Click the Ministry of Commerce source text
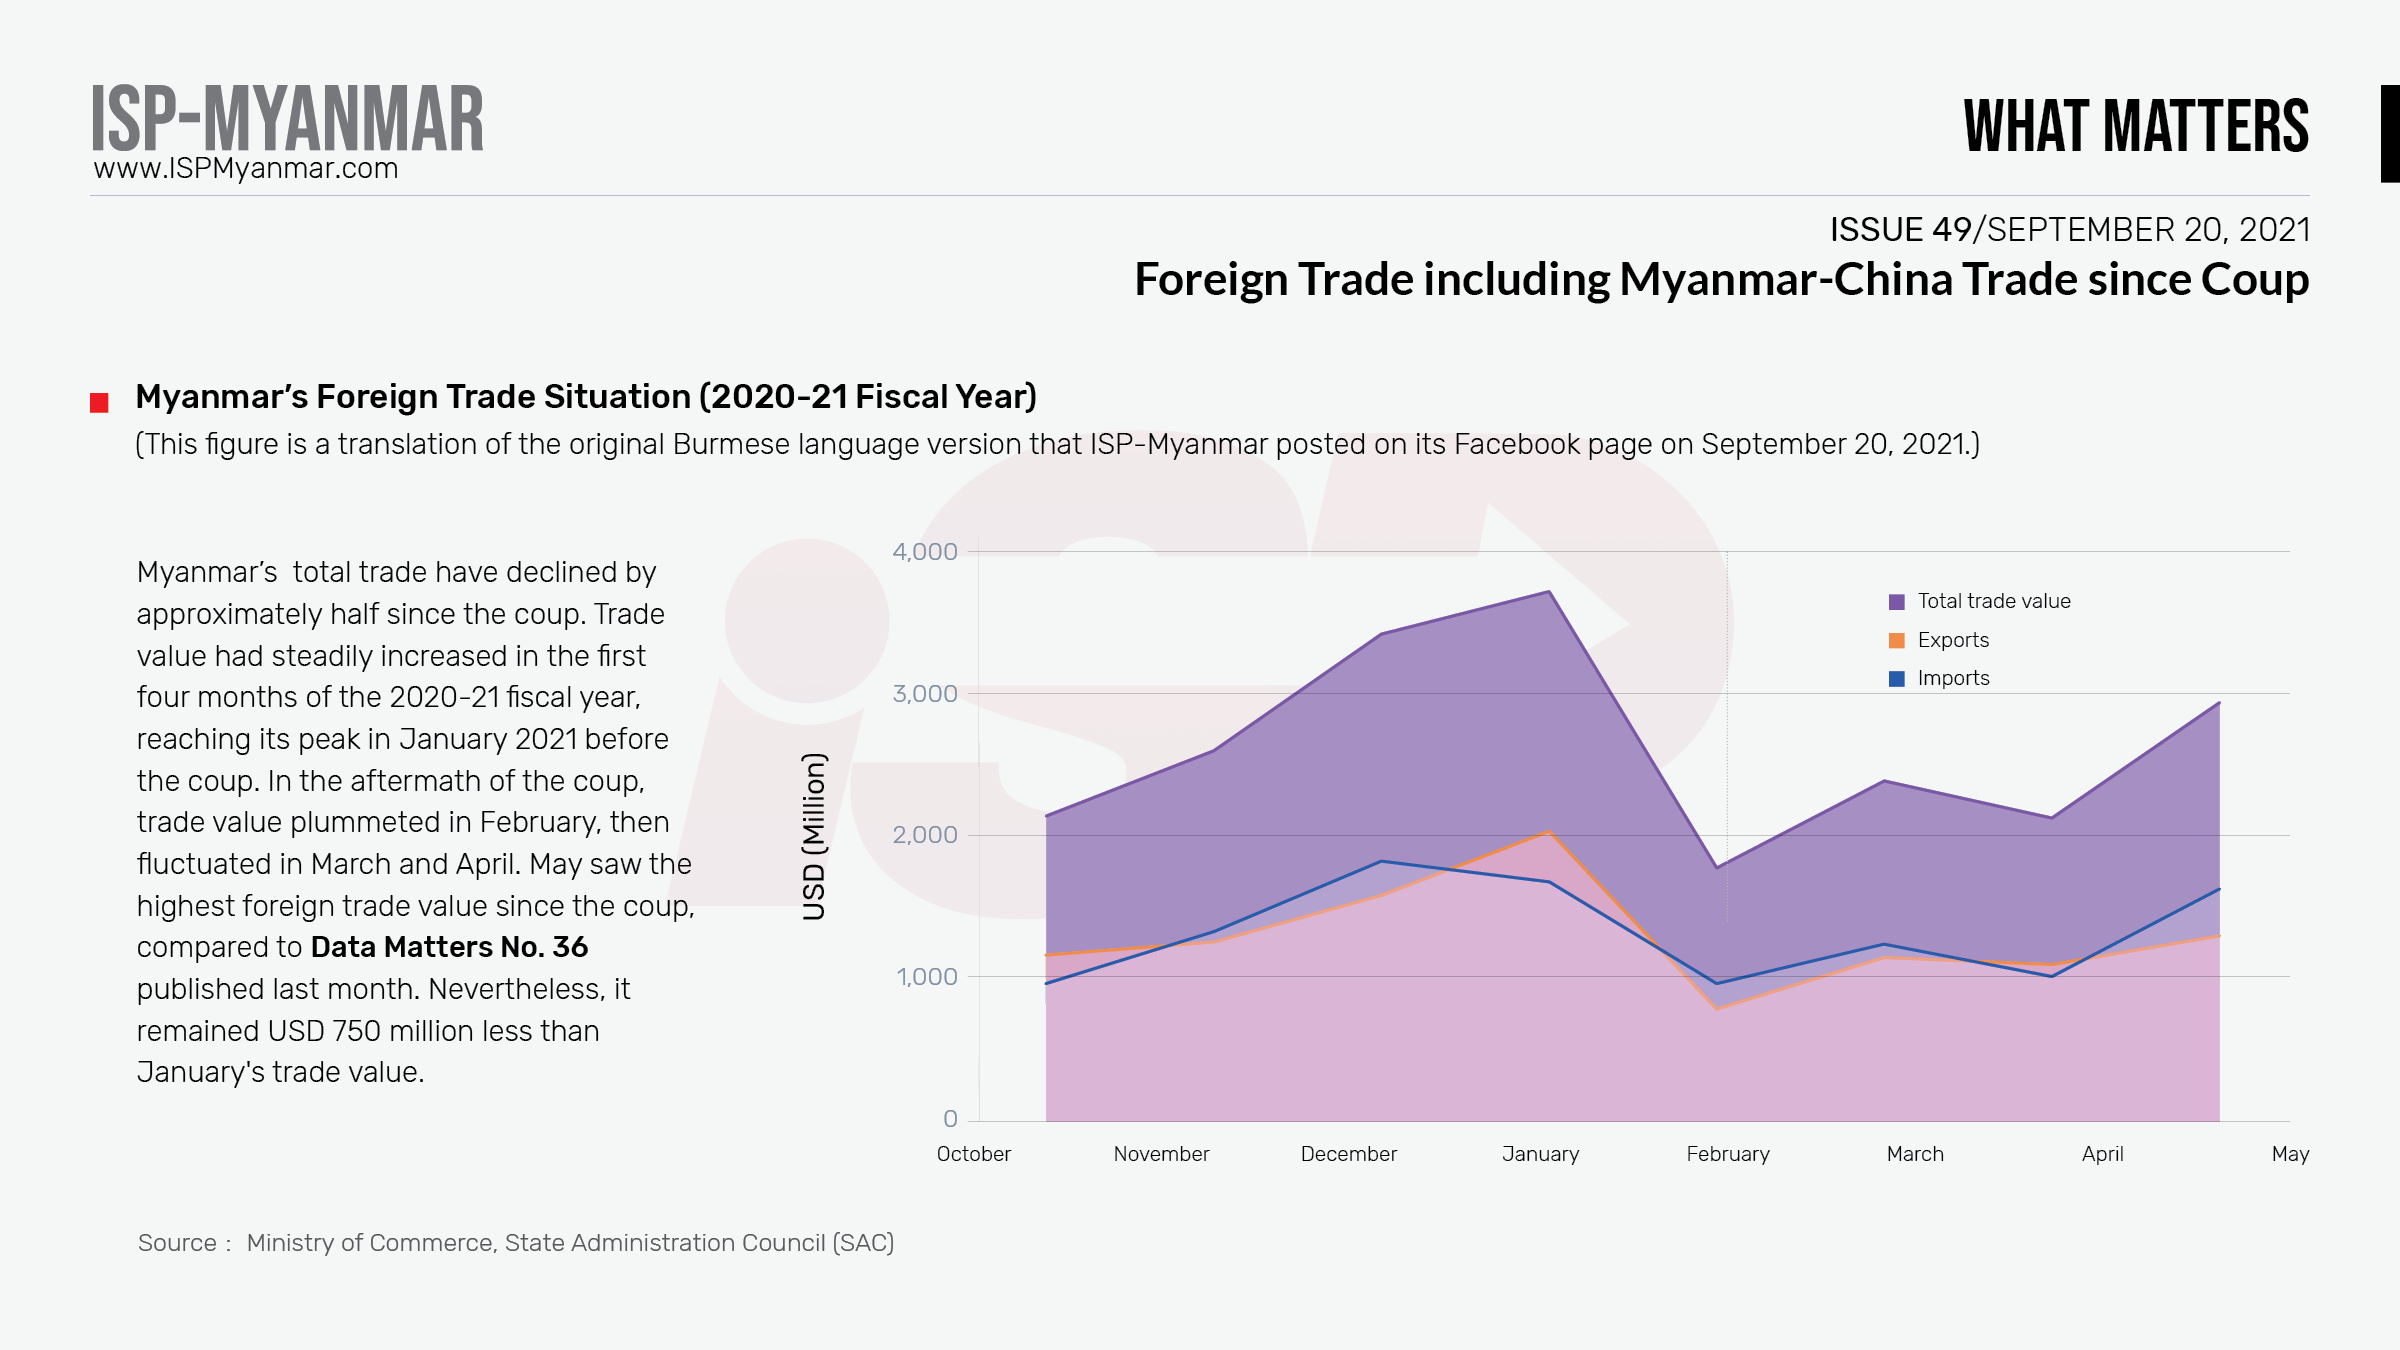Screen dimensions: 2400x1350 [x=570, y=1243]
